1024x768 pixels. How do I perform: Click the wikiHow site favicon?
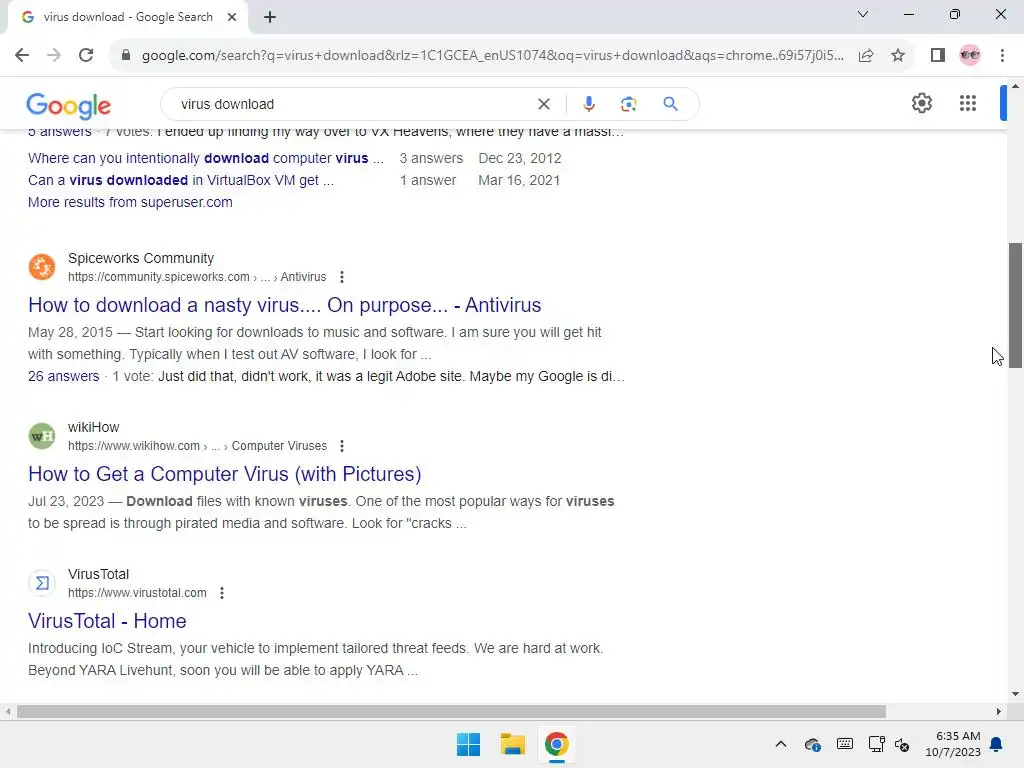pyautogui.click(x=42, y=436)
